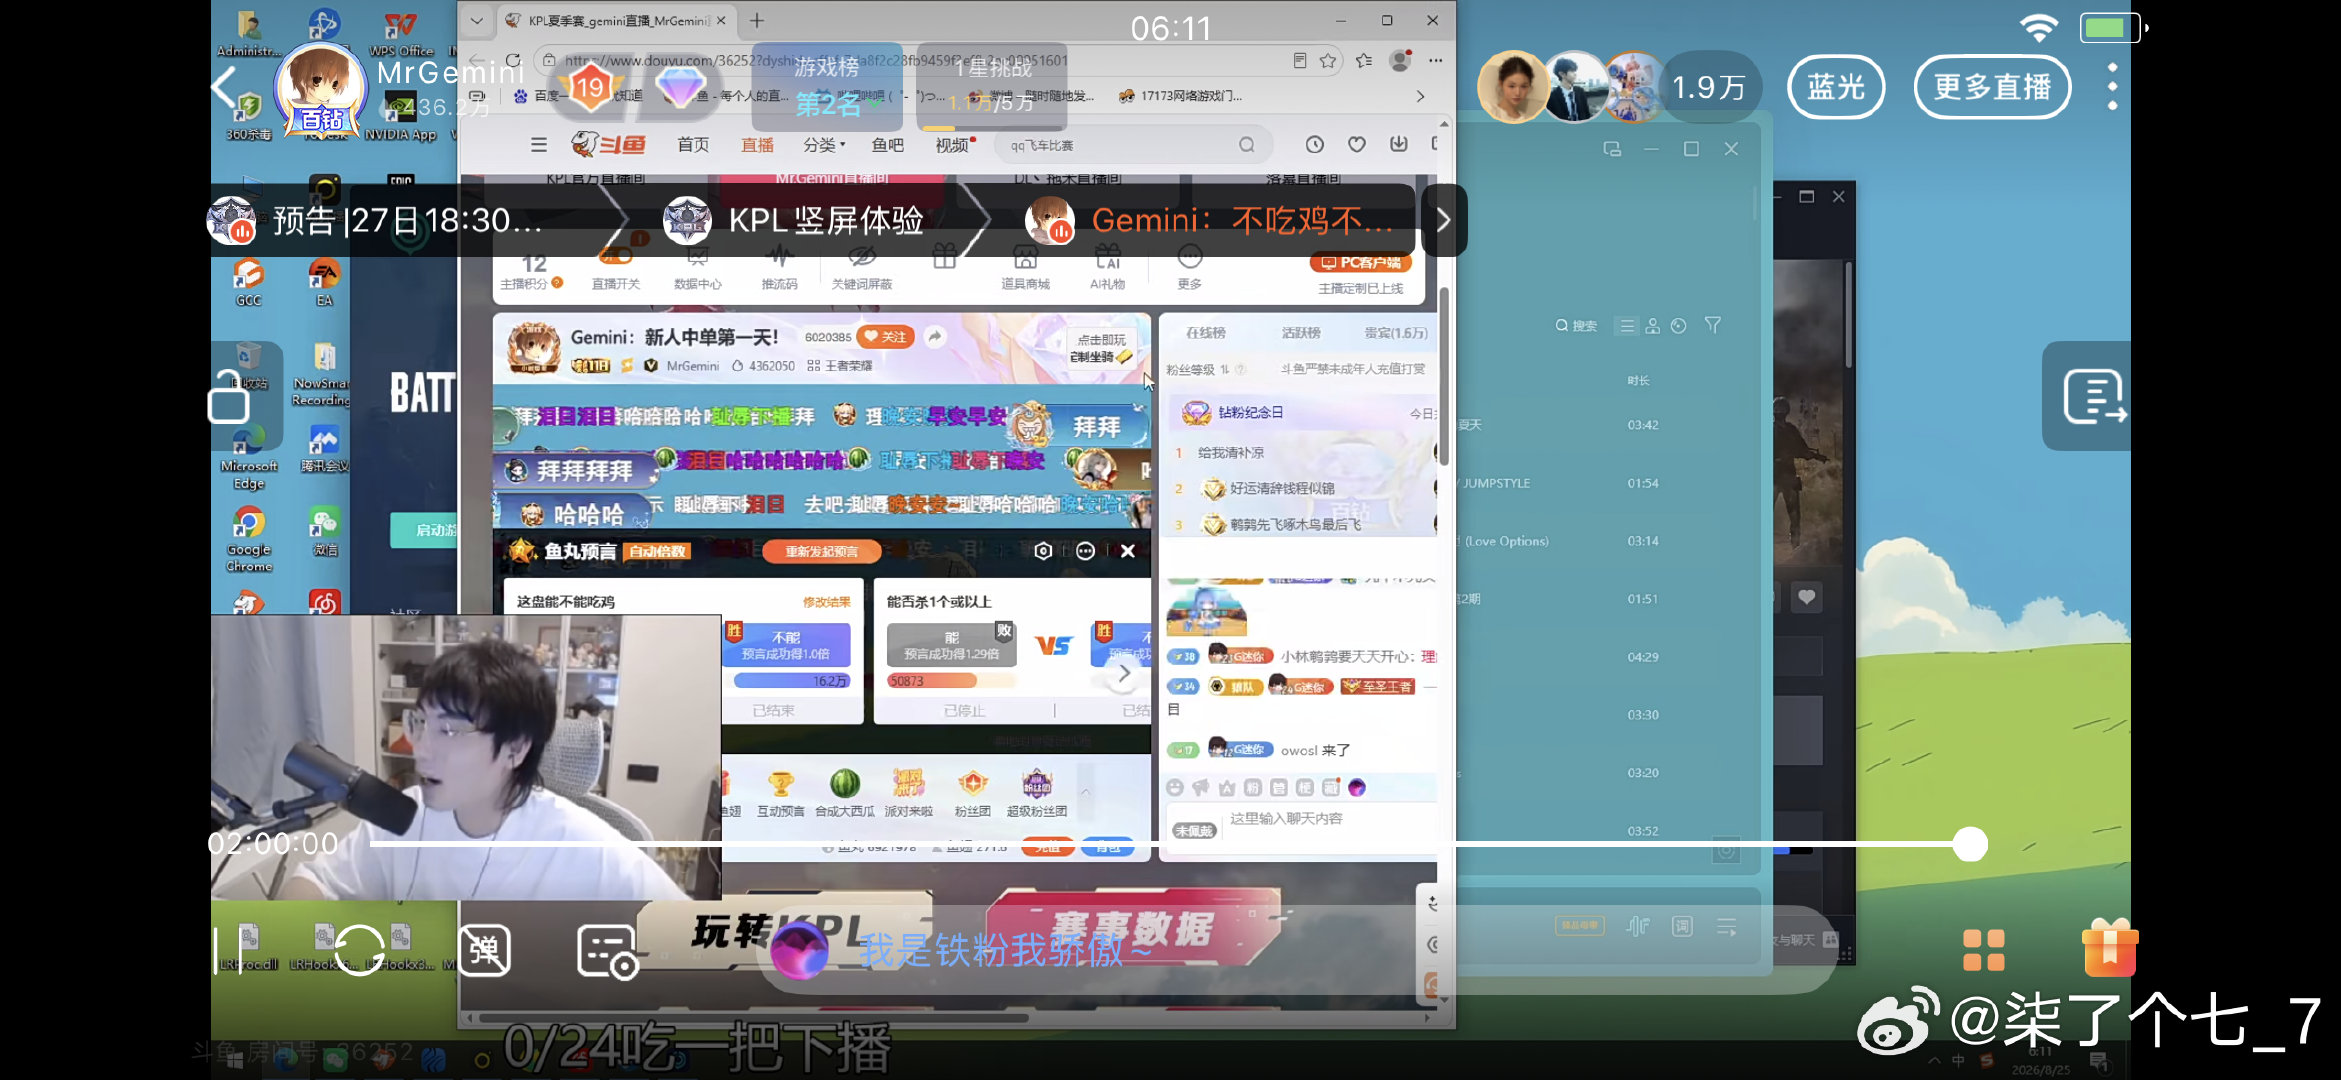
Task: Bookmark the page with star icon
Action: 1328,61
